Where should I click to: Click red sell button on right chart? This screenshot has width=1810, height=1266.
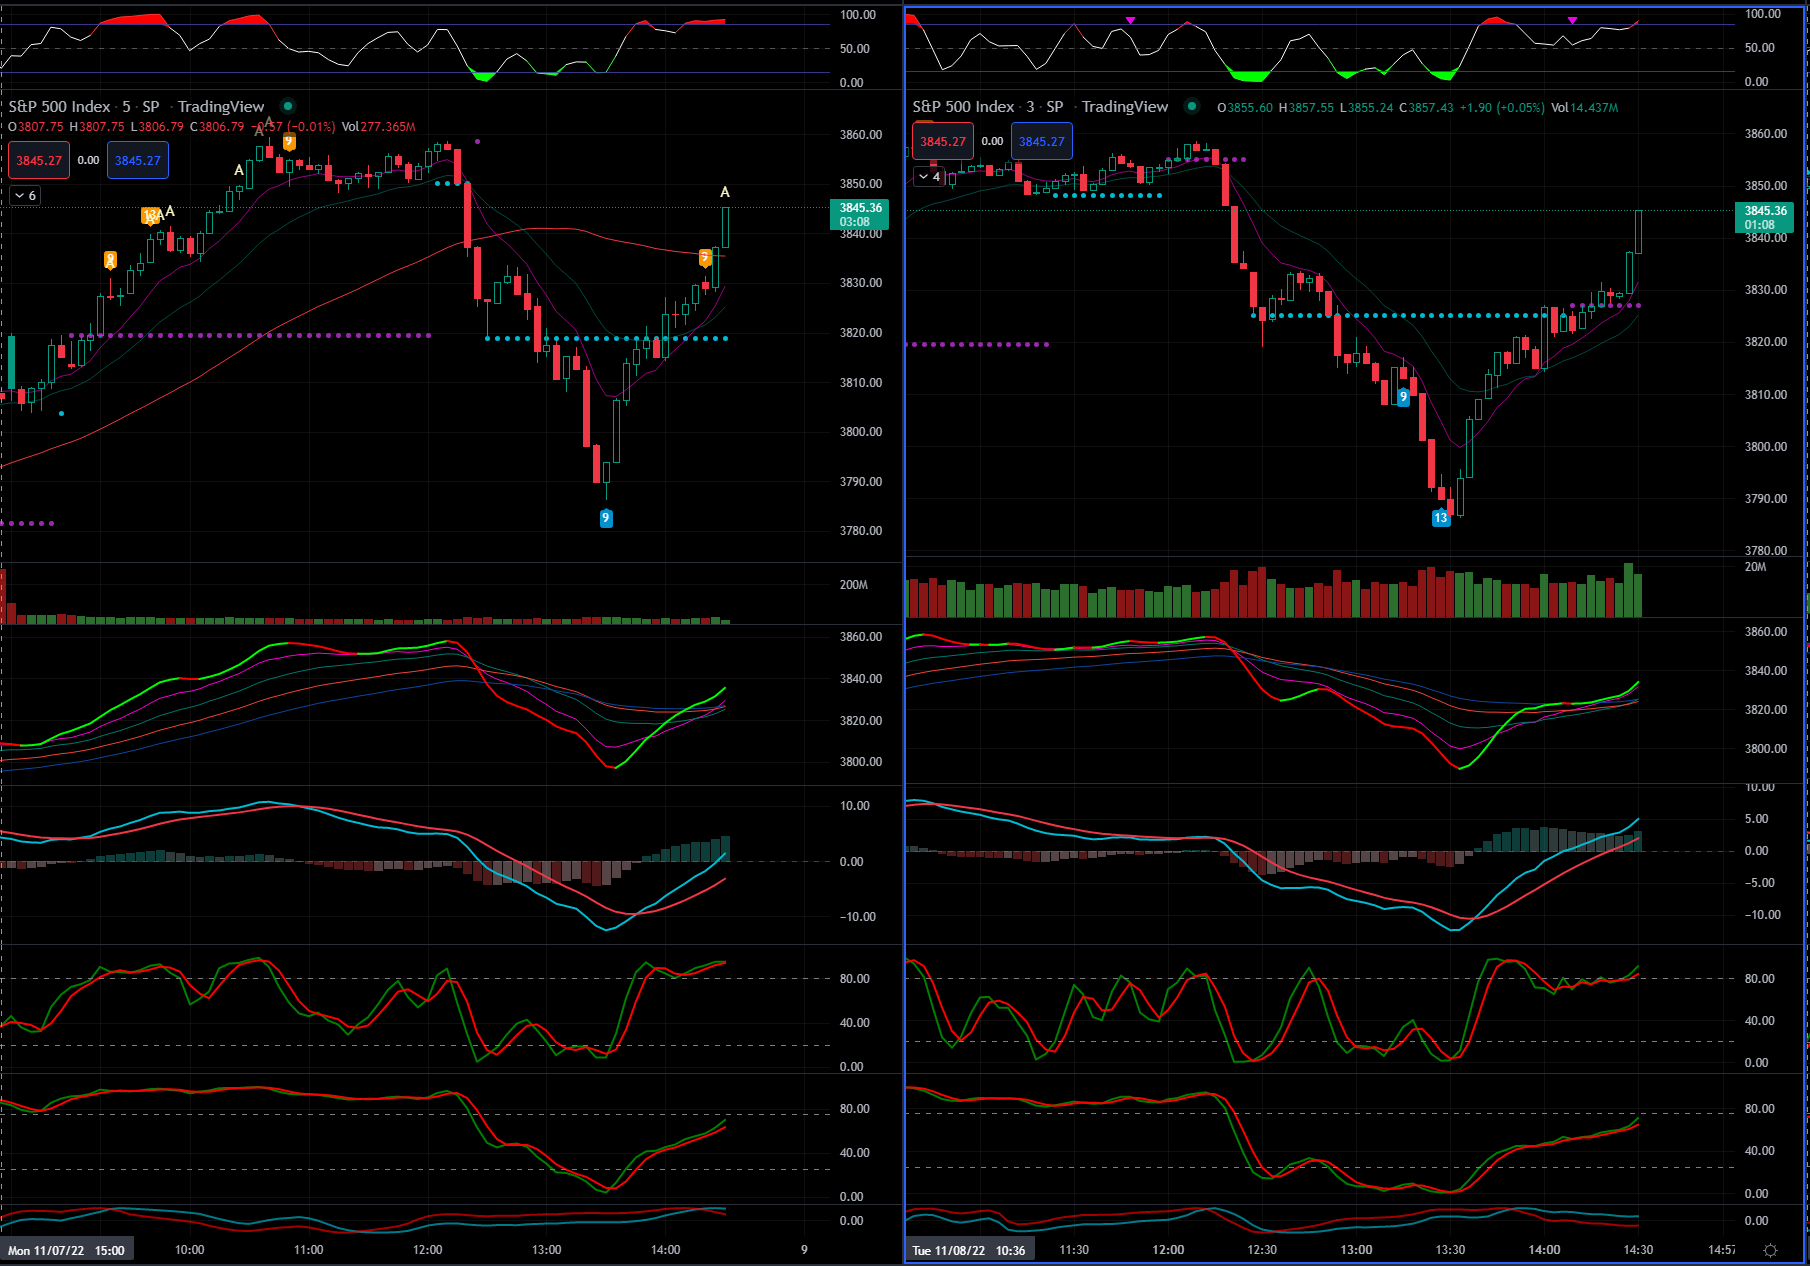943,142
